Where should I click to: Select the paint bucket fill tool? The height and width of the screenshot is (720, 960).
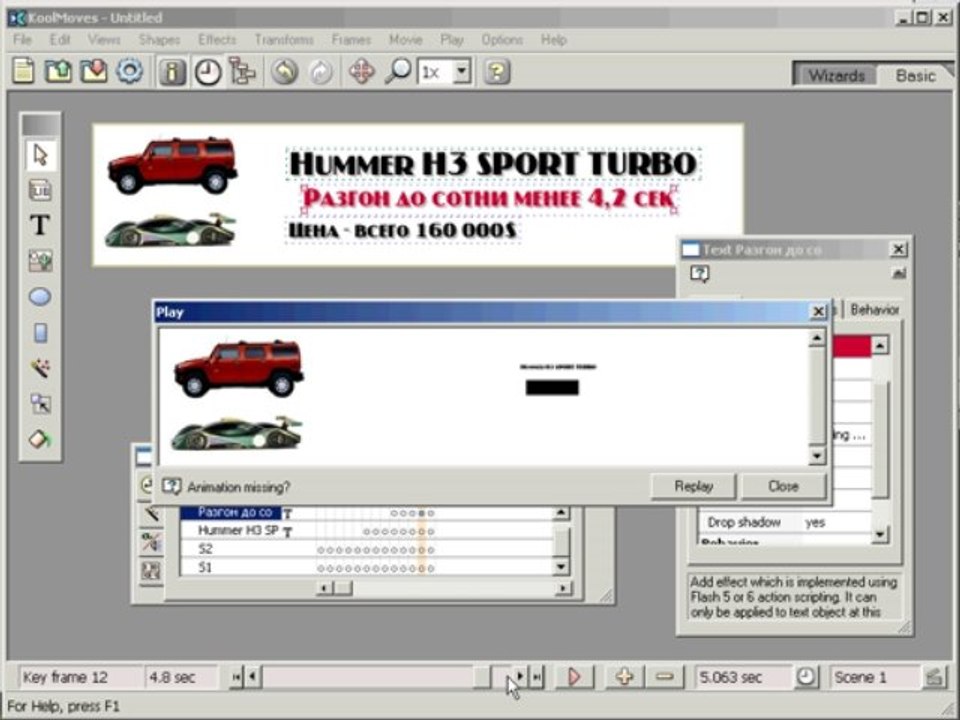point(40,439)
